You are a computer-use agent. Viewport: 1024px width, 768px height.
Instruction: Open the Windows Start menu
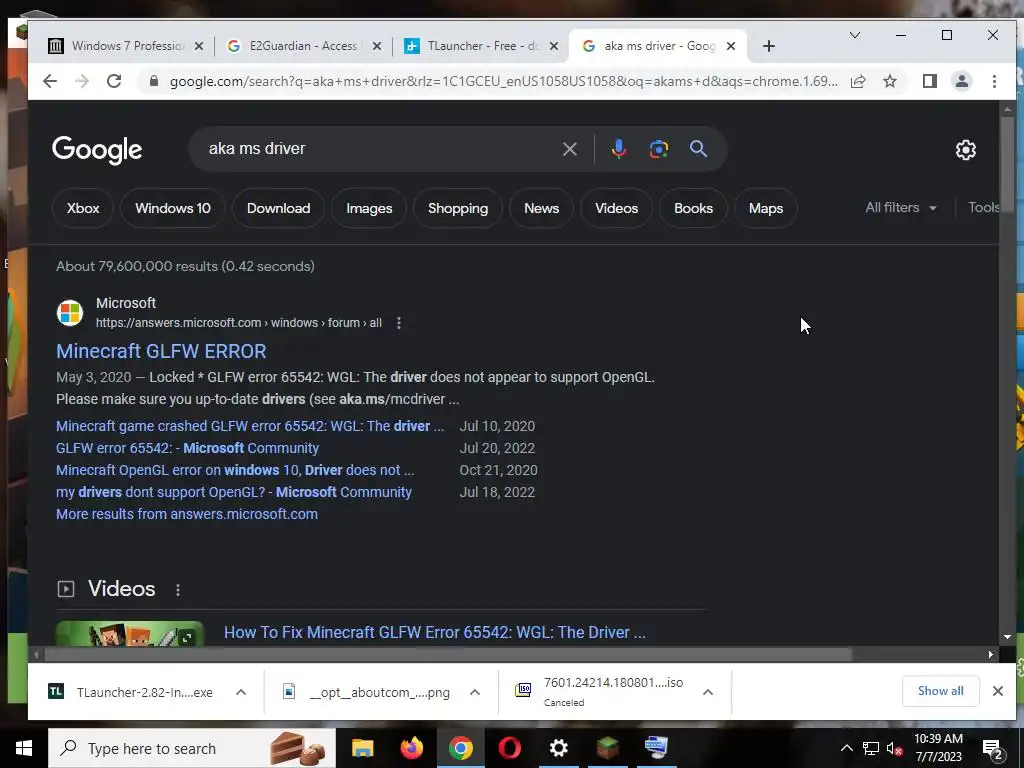(24, 748)
